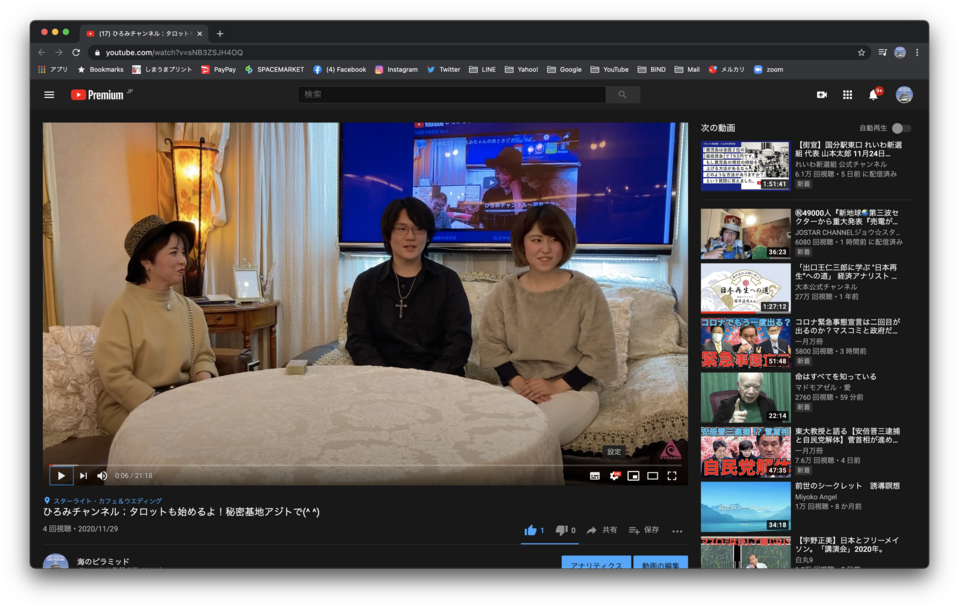Open player settings gear
Image resolution: width=959 pixels, height=608 pixels.
coord(614,476)
